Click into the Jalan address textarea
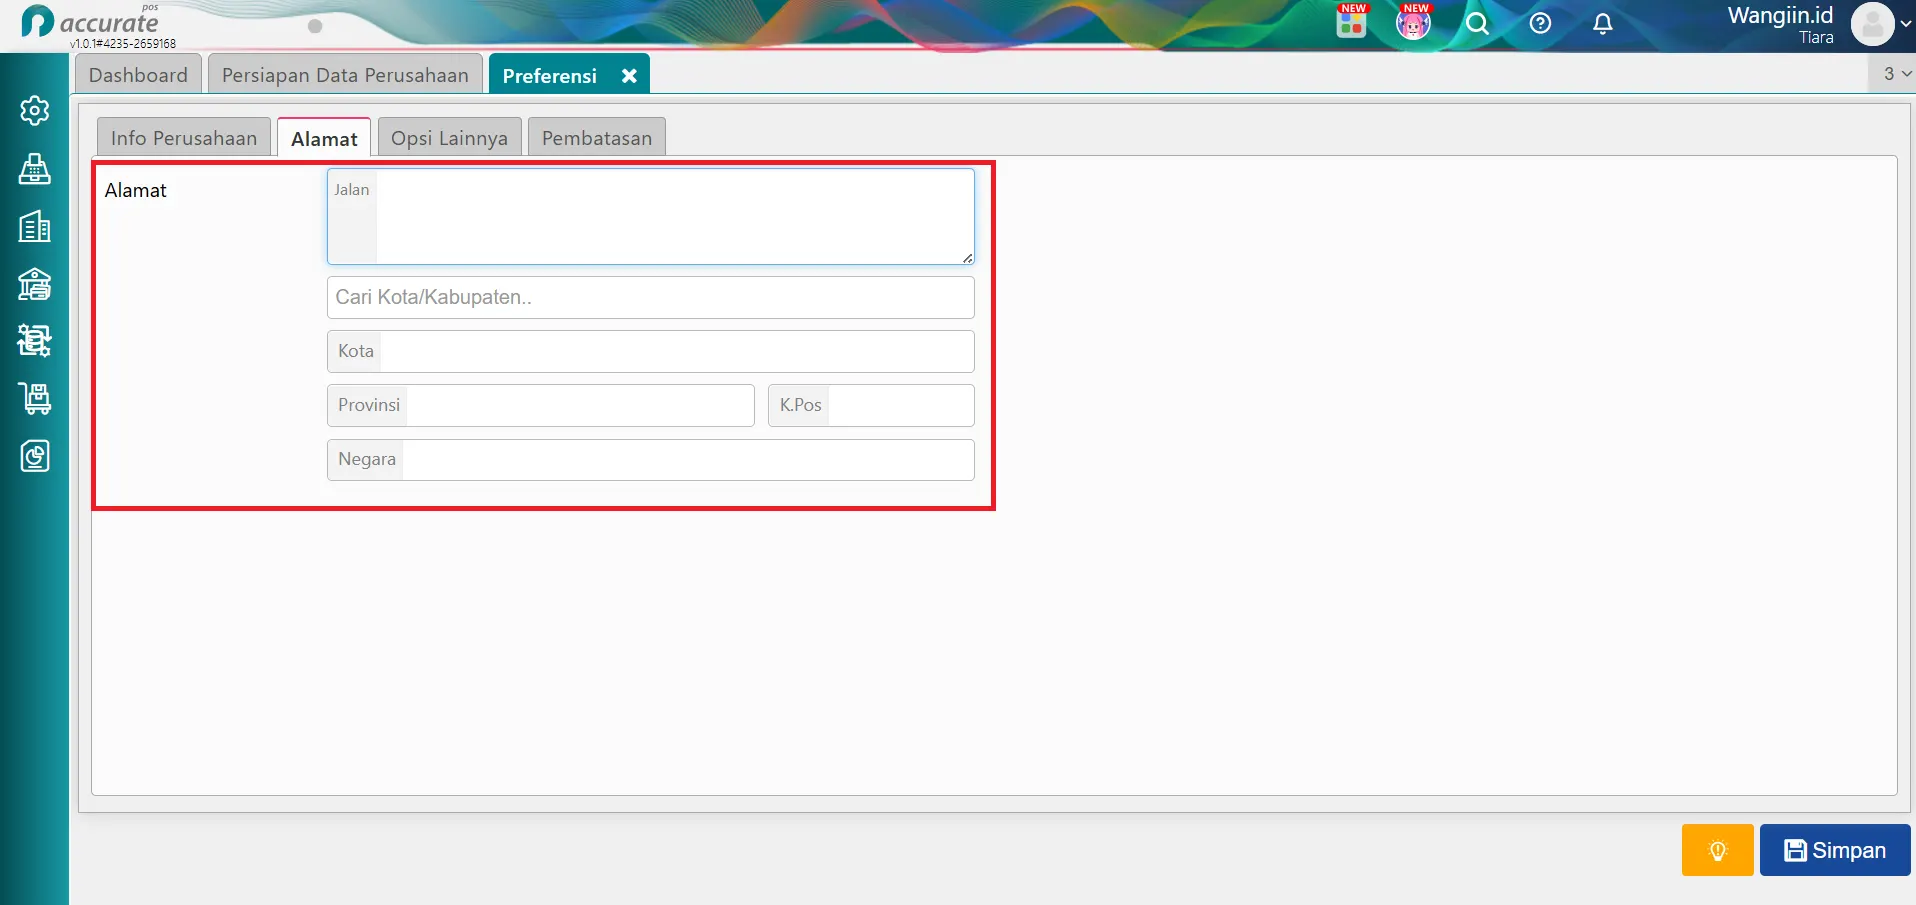This screenshot has height=905, width=1916. click(x=651, y=217)
